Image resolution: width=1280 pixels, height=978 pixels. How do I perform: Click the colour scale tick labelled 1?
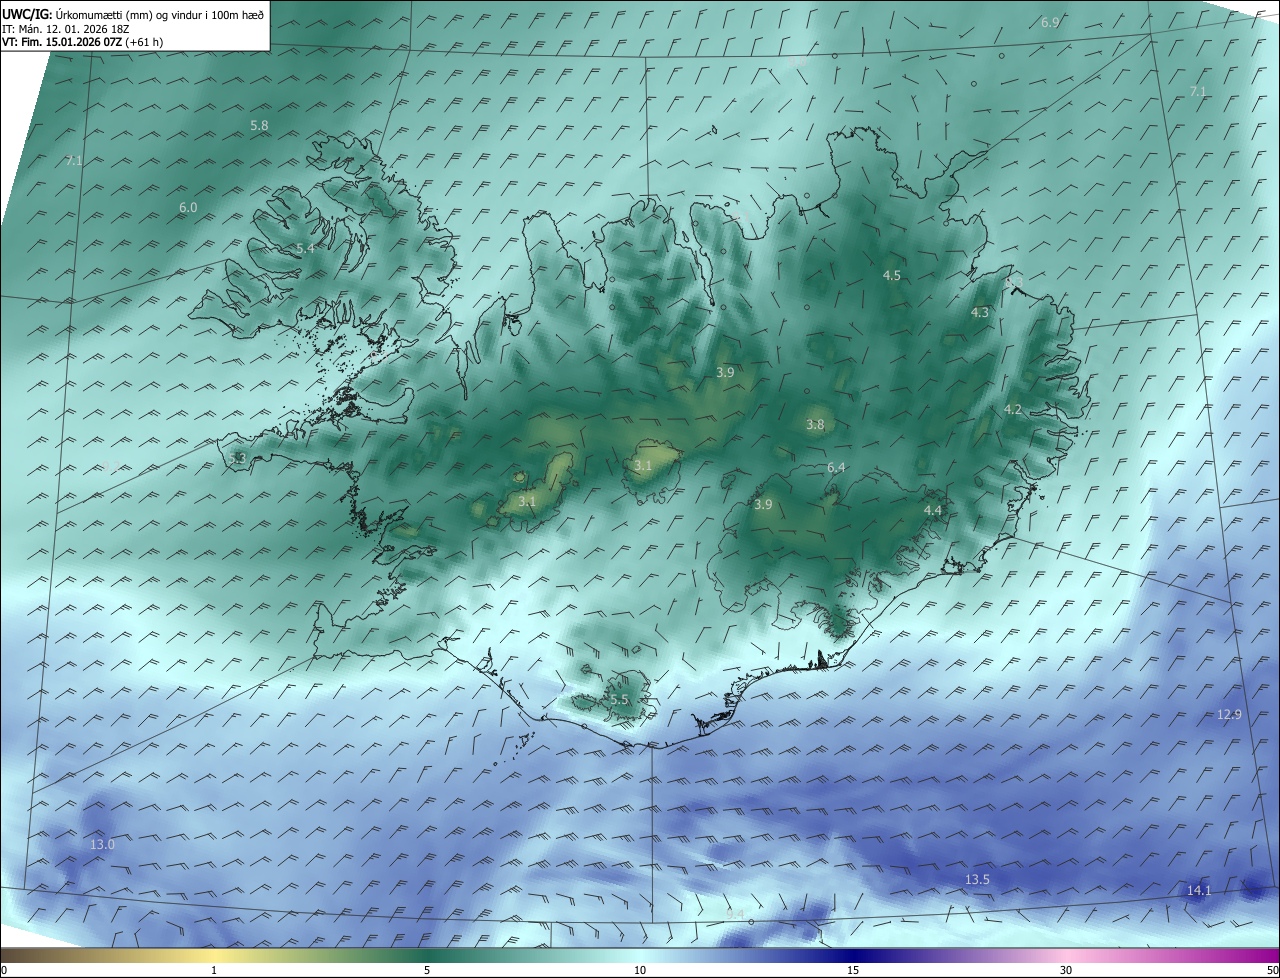214,970
